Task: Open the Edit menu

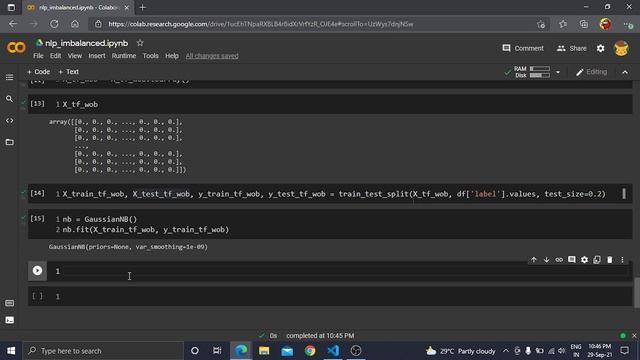Action: pos(56,56)
